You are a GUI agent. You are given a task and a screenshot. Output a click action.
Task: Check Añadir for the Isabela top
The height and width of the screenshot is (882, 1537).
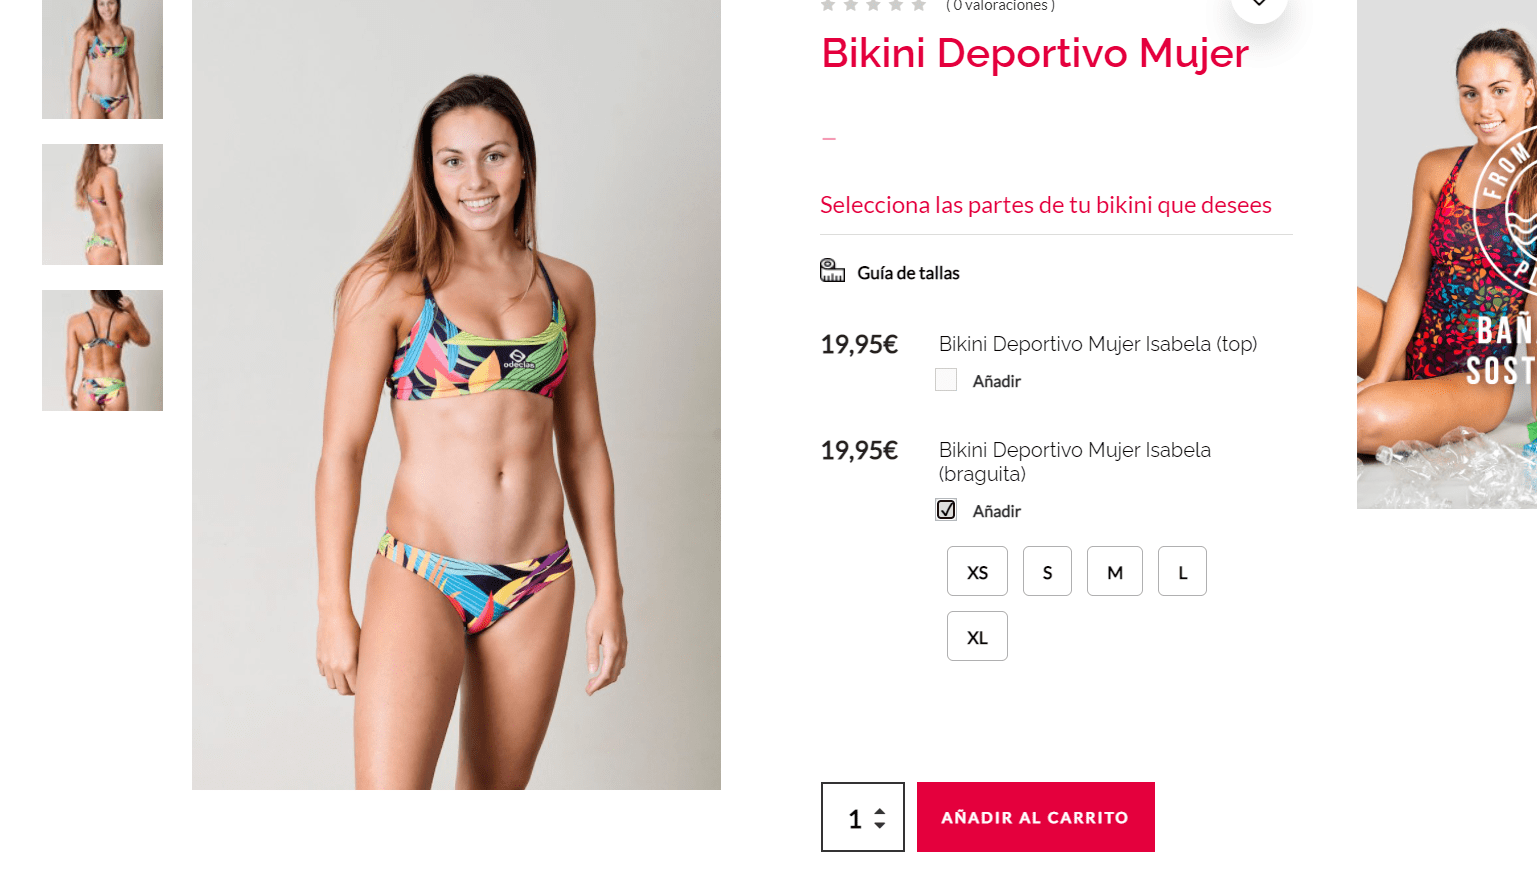pos(946,380)
